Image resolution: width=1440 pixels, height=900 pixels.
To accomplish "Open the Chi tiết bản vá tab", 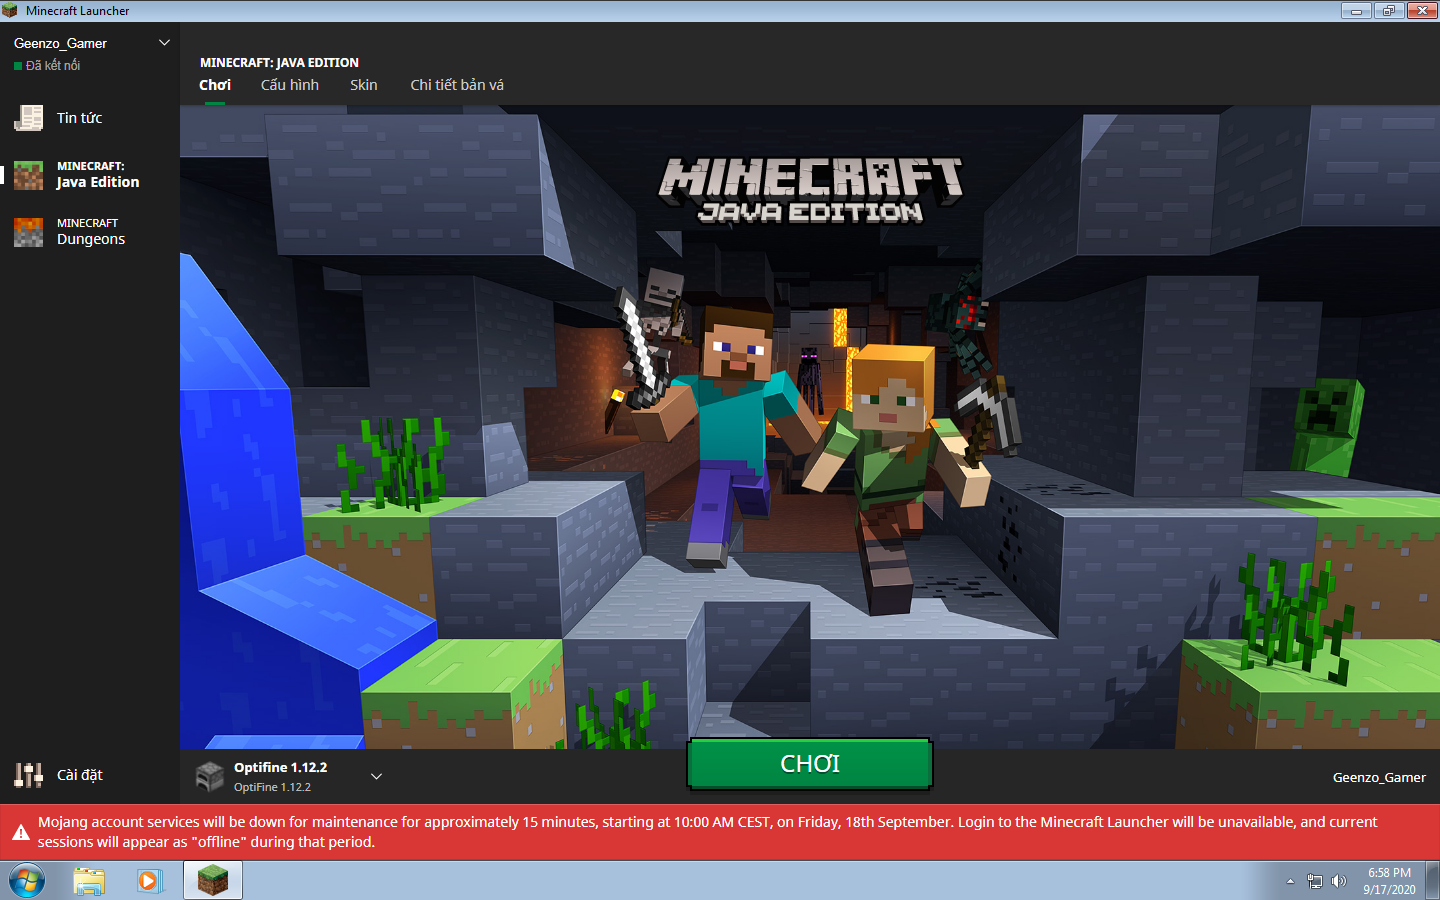I will [457, 85].
